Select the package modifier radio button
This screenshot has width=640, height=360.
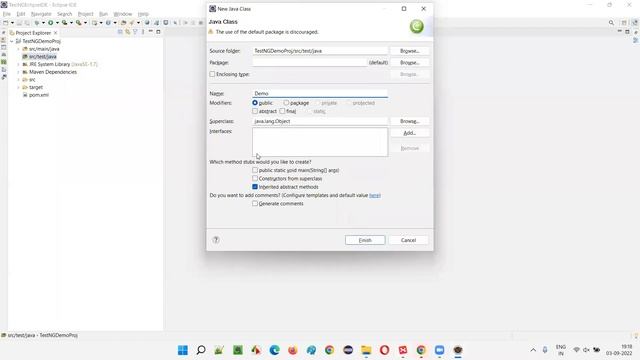point(286,103)
